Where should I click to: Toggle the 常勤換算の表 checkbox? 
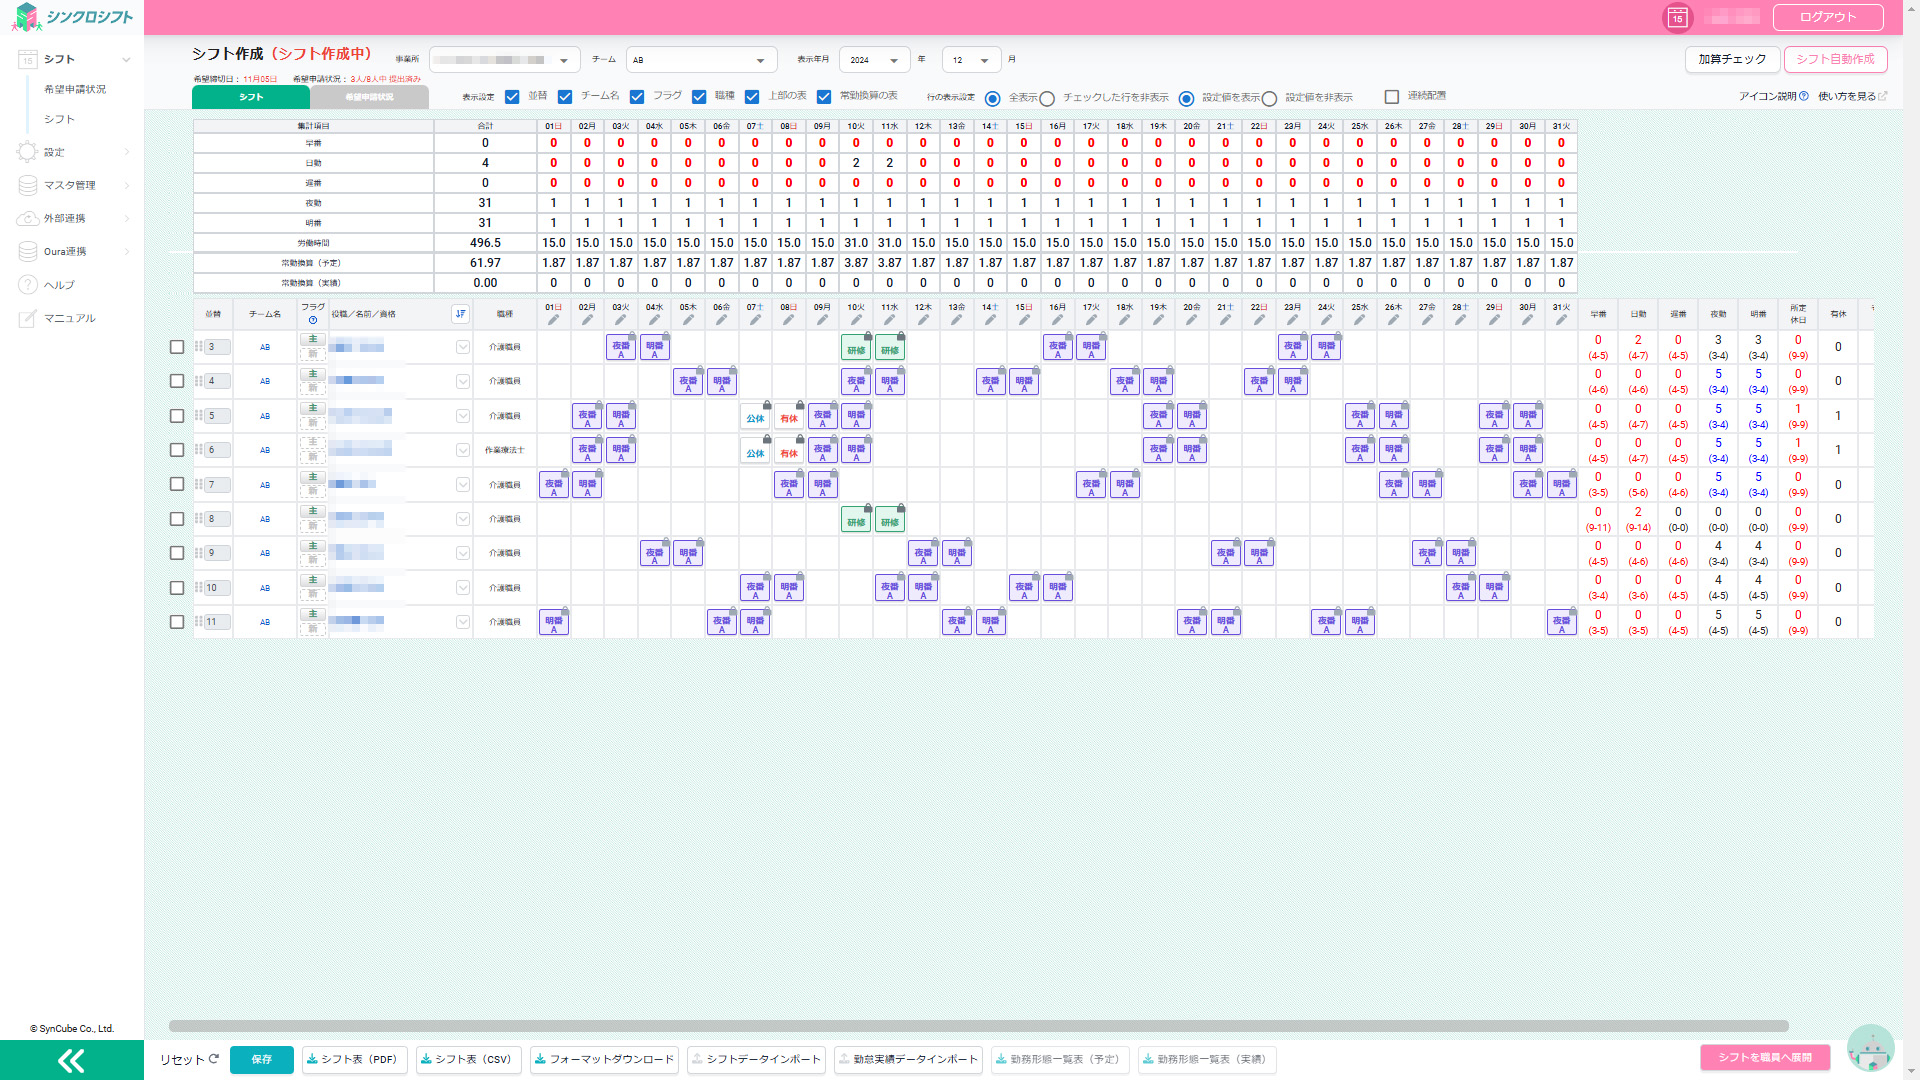pyautogui.click(x=824, y=97)
